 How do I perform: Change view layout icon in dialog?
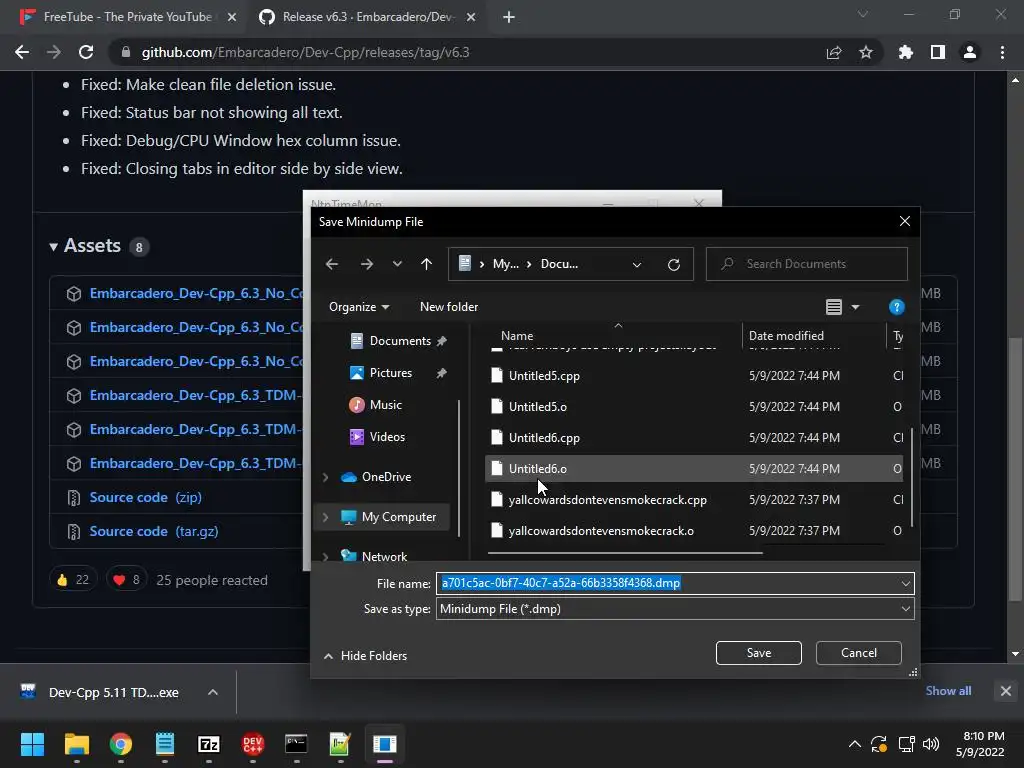pyautogui.click(x=833, y=307)
